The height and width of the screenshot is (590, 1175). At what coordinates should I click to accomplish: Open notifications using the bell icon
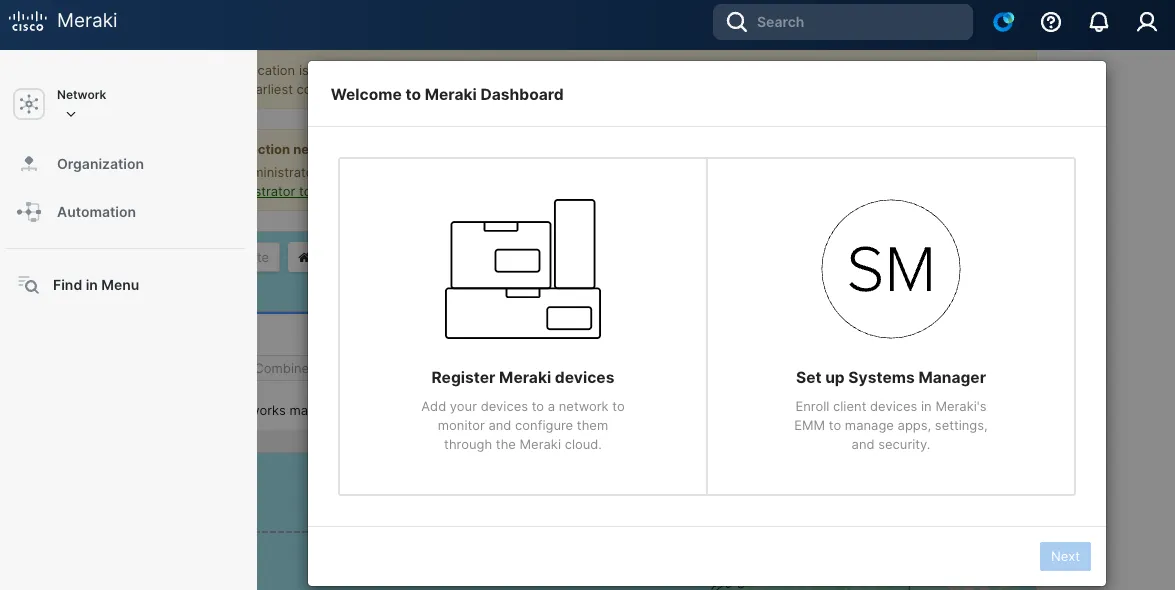pyautogui.click(x=1098, y=21)
